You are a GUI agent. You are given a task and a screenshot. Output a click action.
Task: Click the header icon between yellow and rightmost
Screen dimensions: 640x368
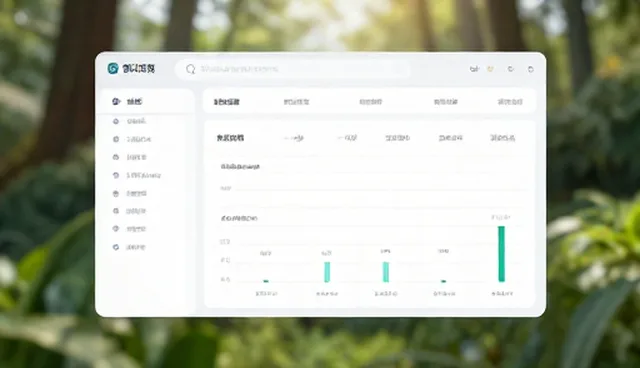pos(511,69)
